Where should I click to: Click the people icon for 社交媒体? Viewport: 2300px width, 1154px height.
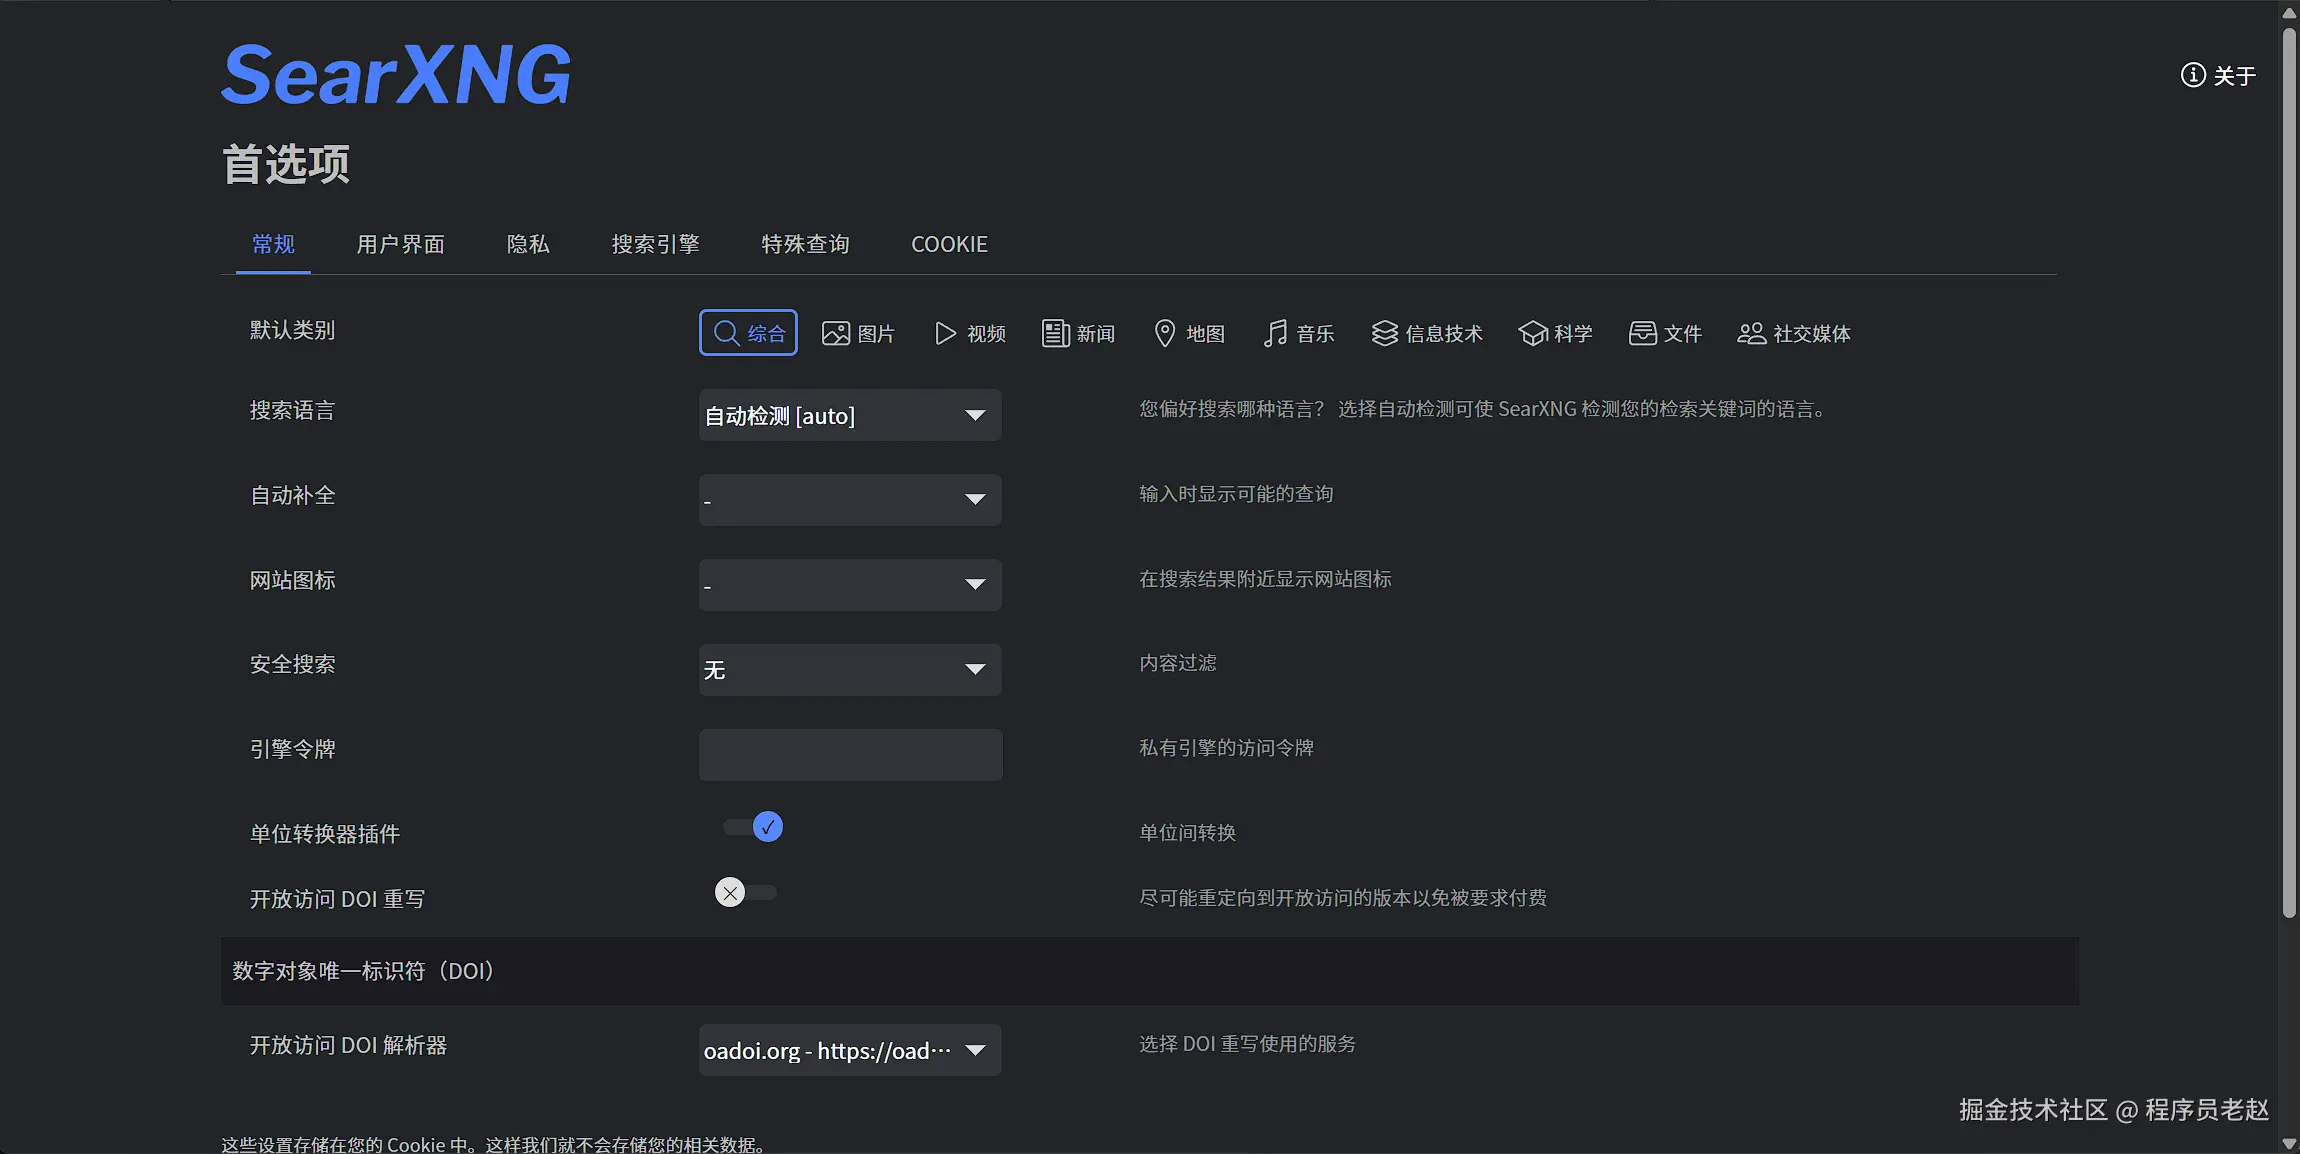pos(1751,333)
